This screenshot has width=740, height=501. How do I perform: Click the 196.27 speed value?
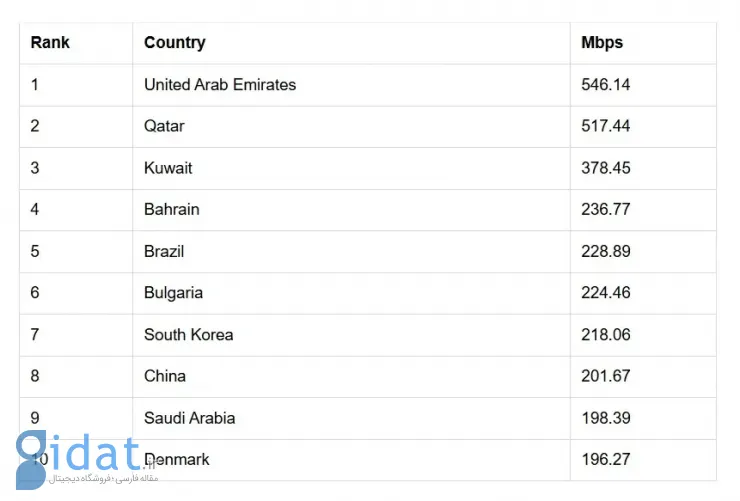click(606, 460)
